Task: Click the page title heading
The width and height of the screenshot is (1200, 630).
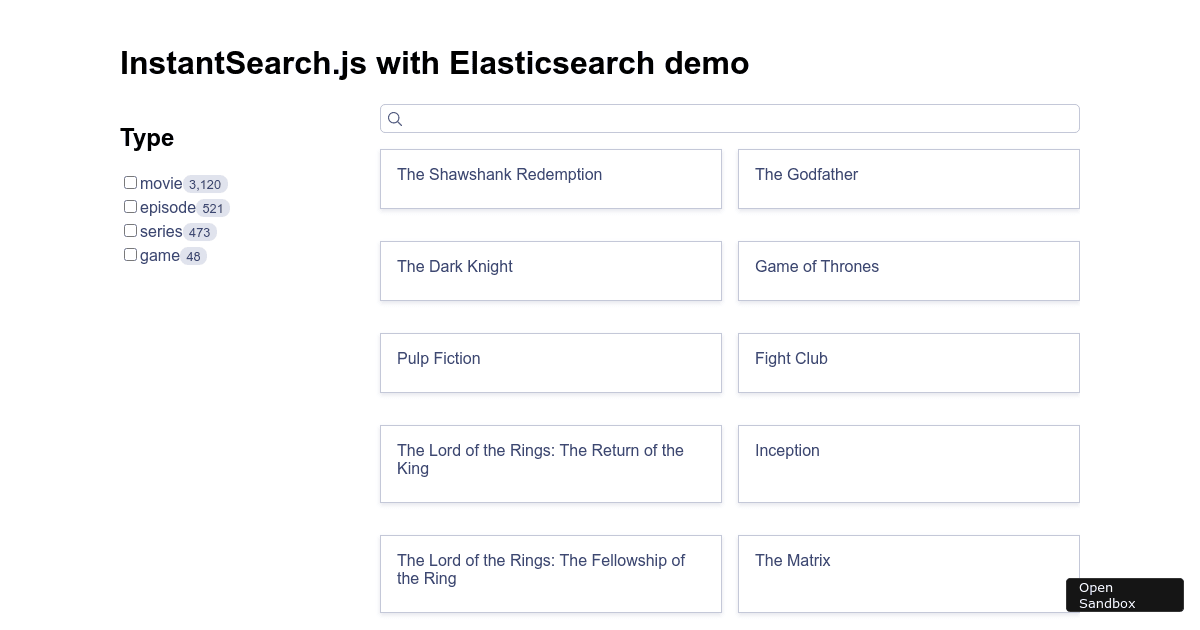Action: click(434, 63)
